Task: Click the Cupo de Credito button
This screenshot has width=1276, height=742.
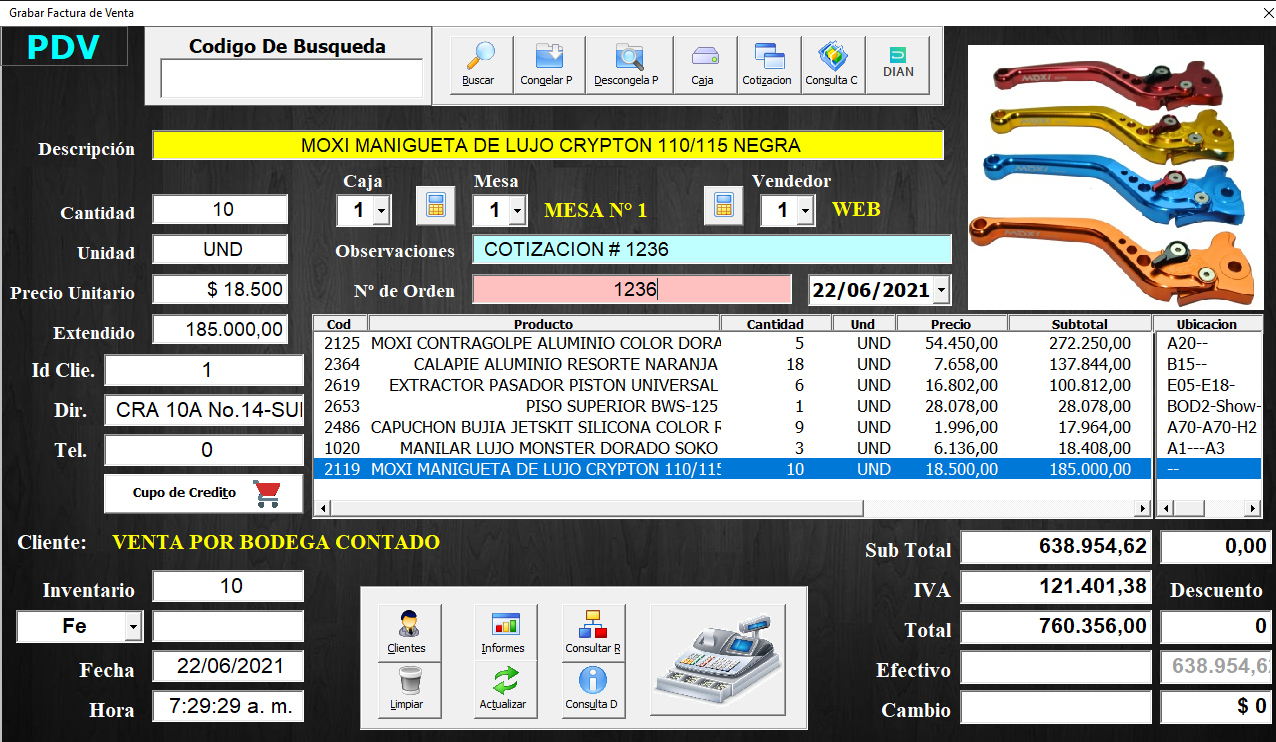Action: tap(204, 493)
